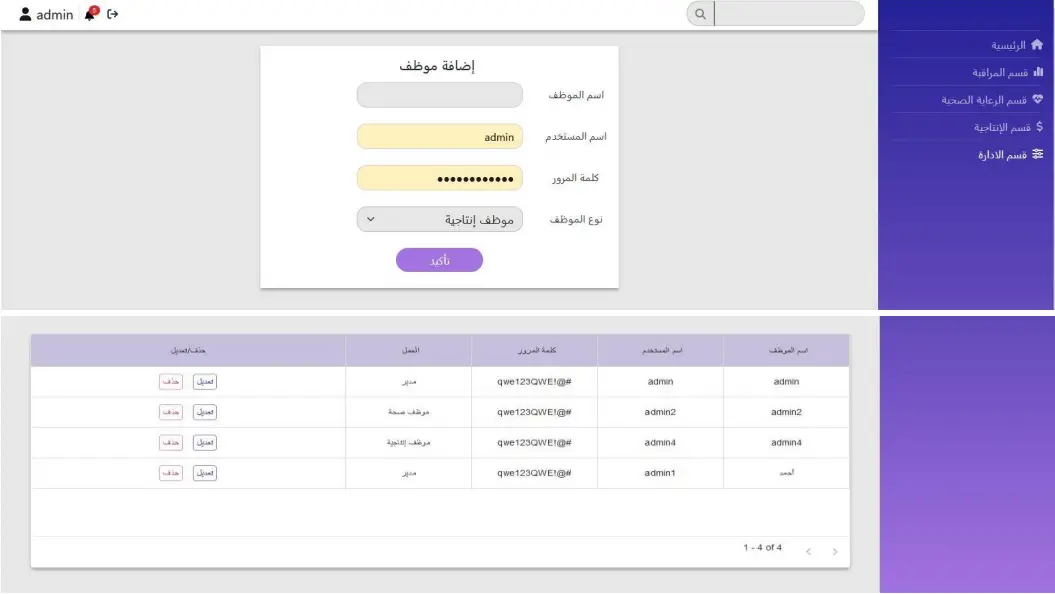The width and height of the screenshot is (1055, 594).
Task: Click حذف to delete the admin4 row
Action: tap(171, 441)
